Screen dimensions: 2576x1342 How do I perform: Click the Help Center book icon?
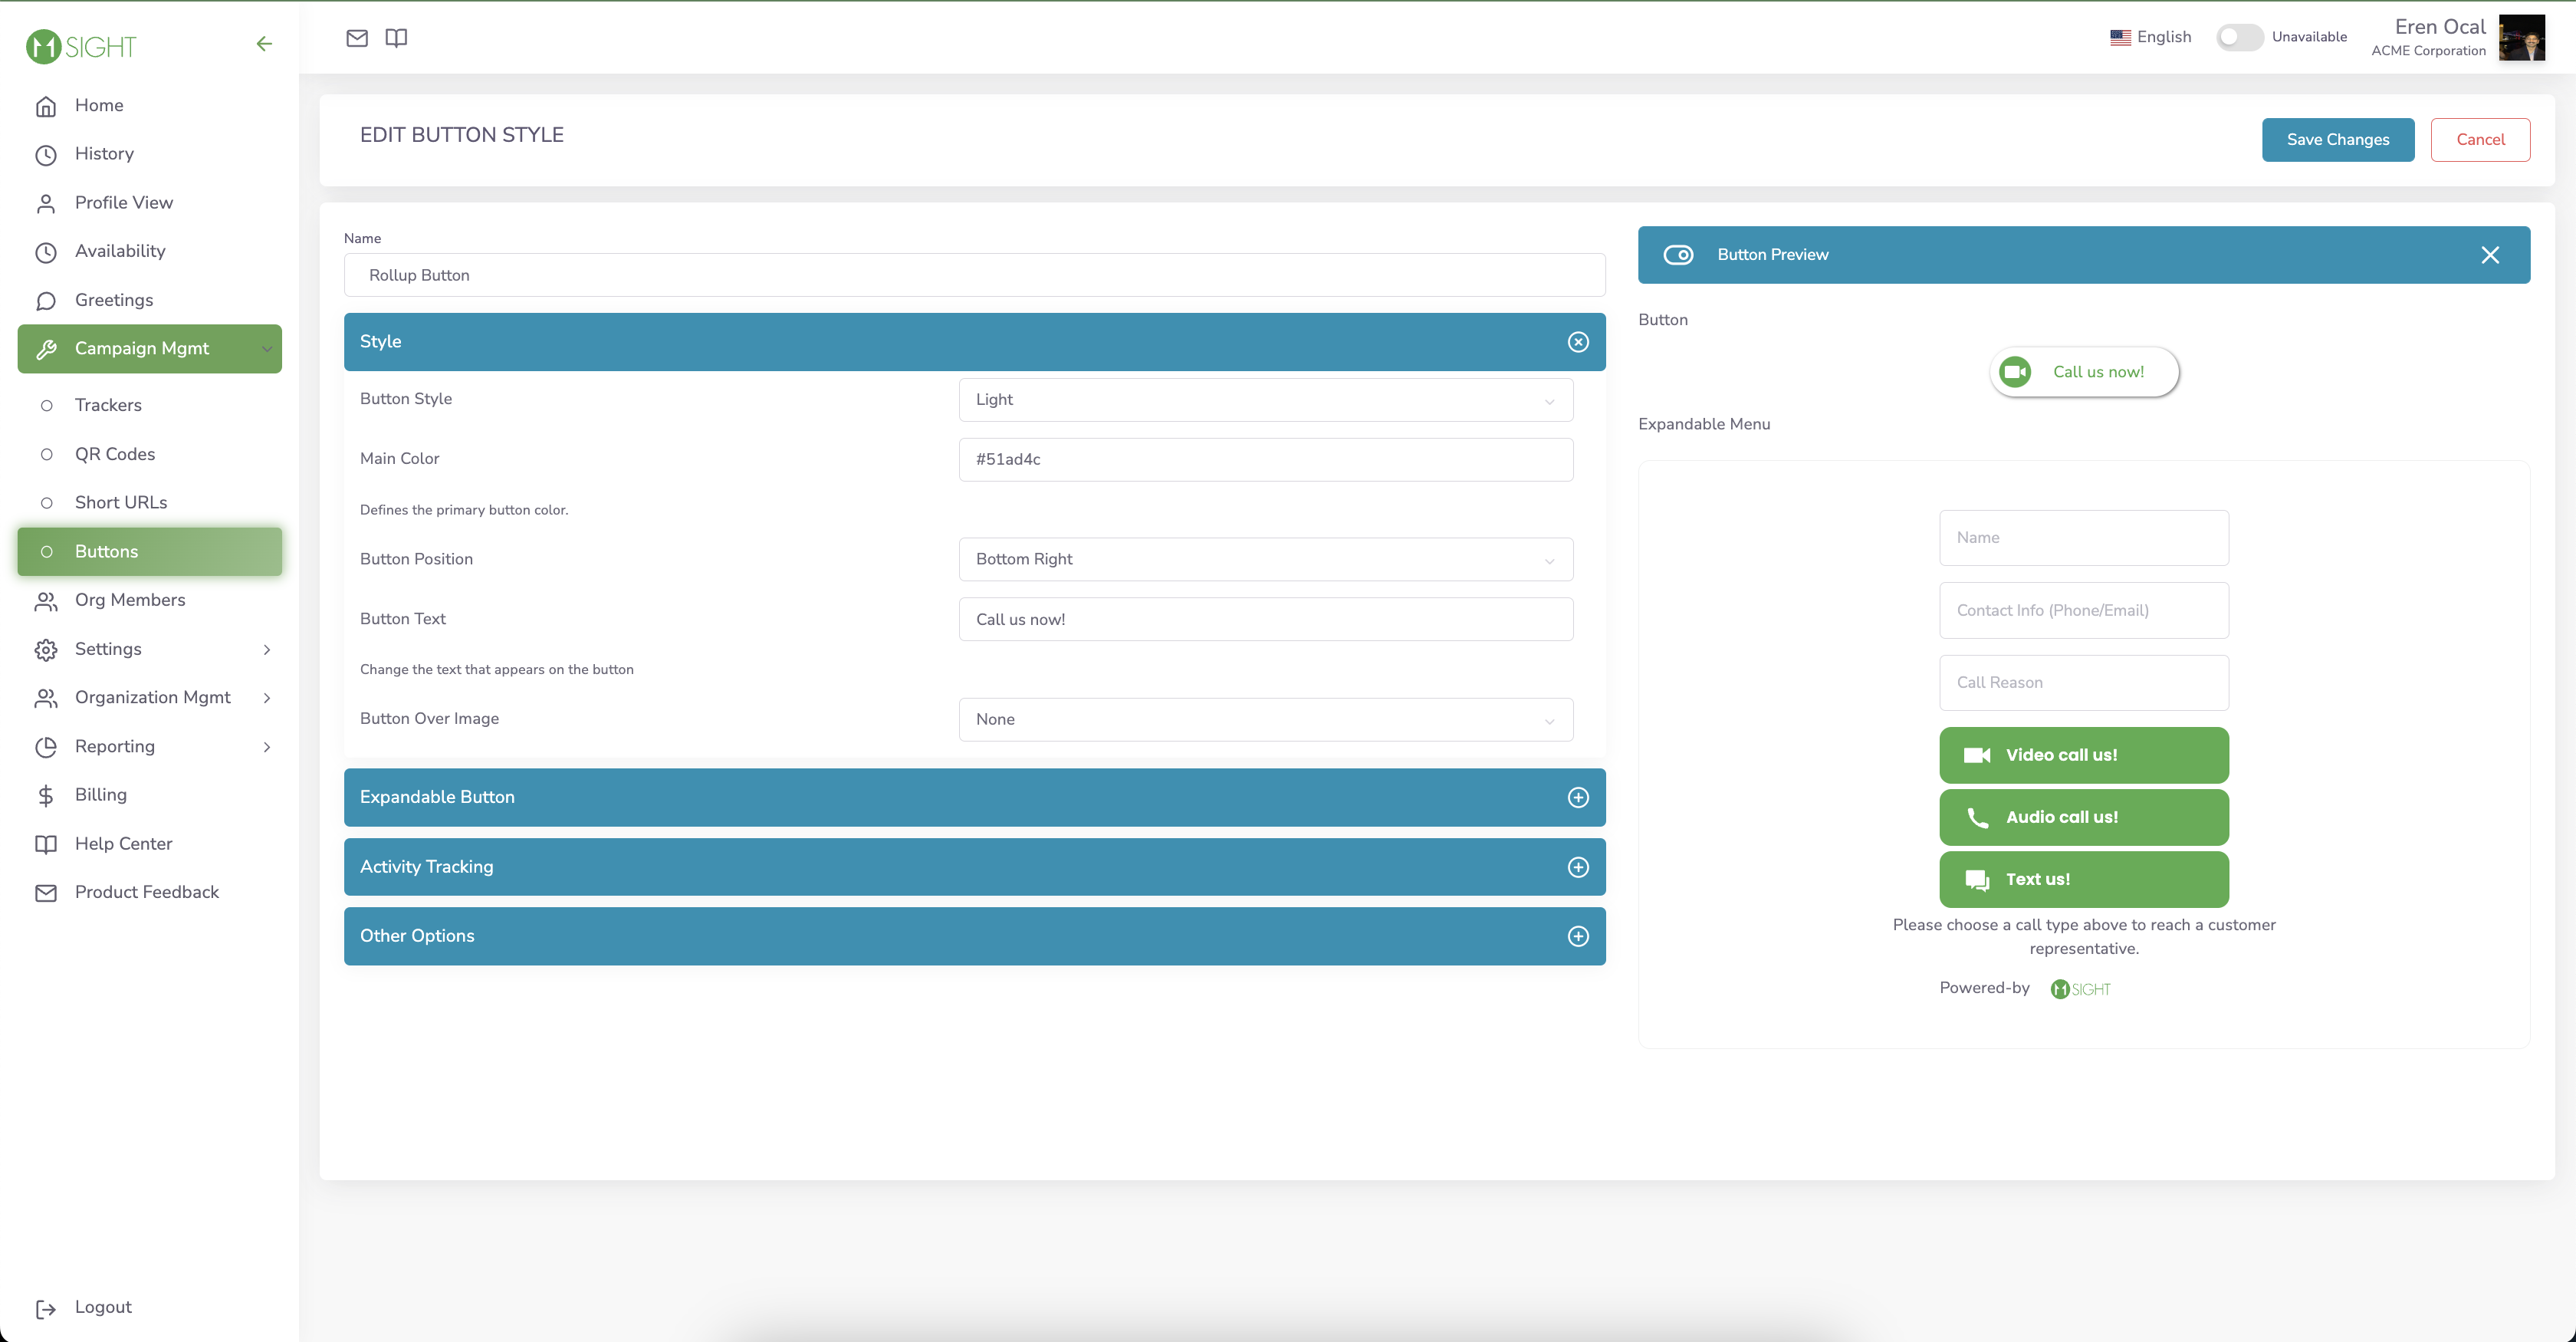pos(46,844)
